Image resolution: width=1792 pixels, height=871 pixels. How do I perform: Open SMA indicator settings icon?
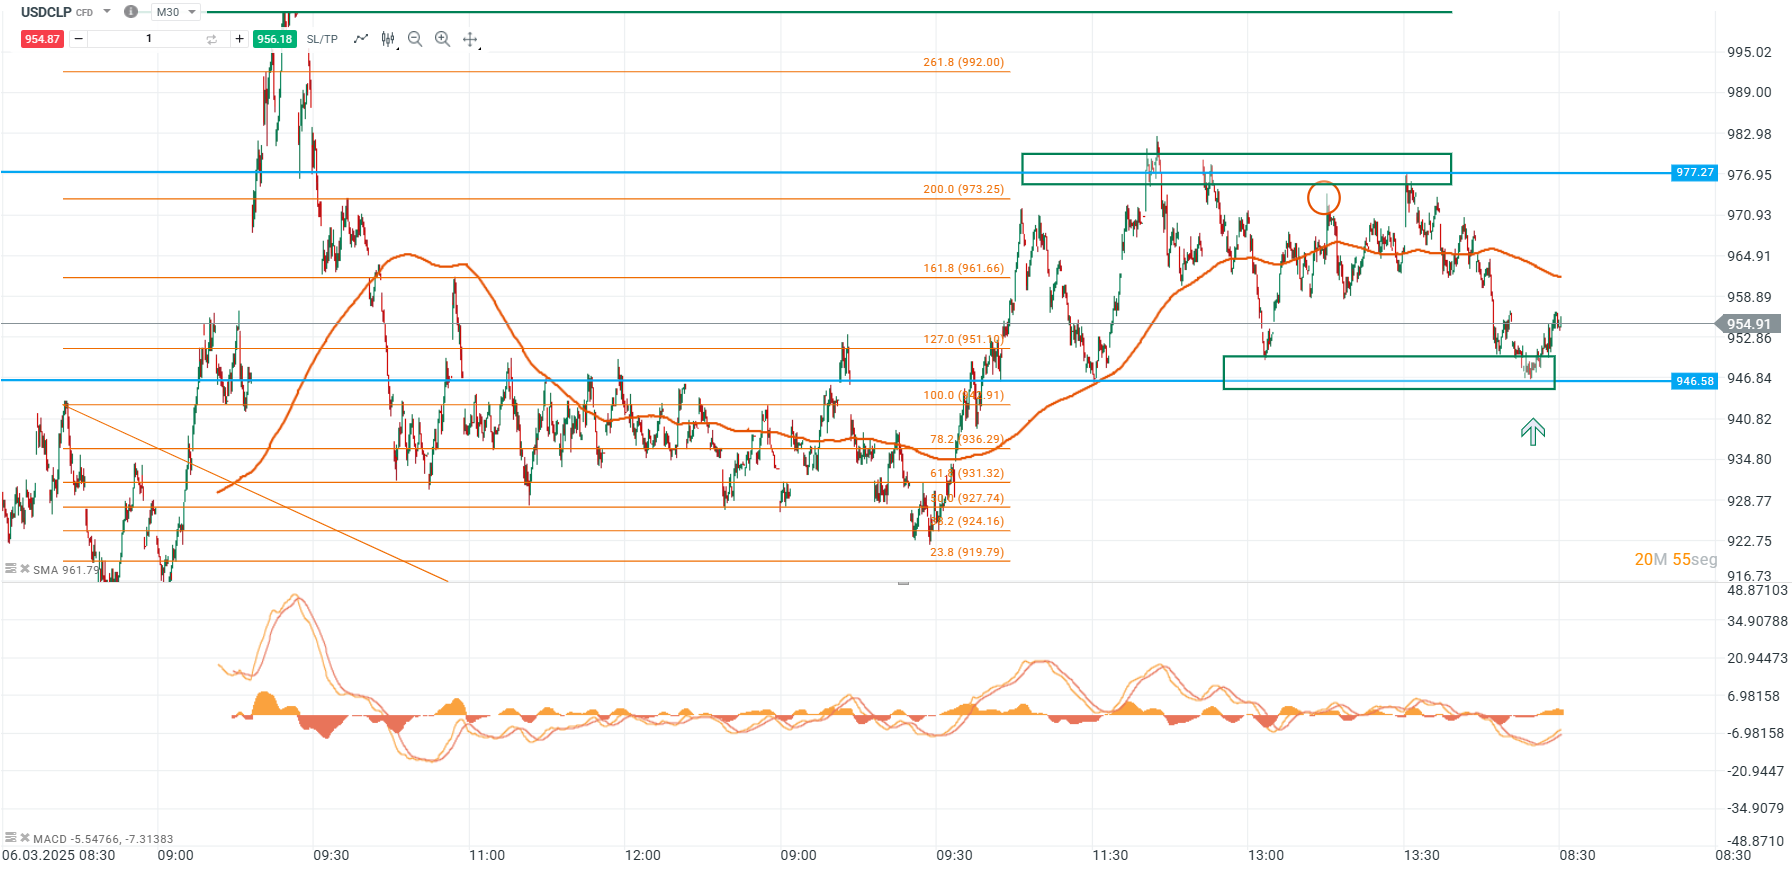pos(10,569)
